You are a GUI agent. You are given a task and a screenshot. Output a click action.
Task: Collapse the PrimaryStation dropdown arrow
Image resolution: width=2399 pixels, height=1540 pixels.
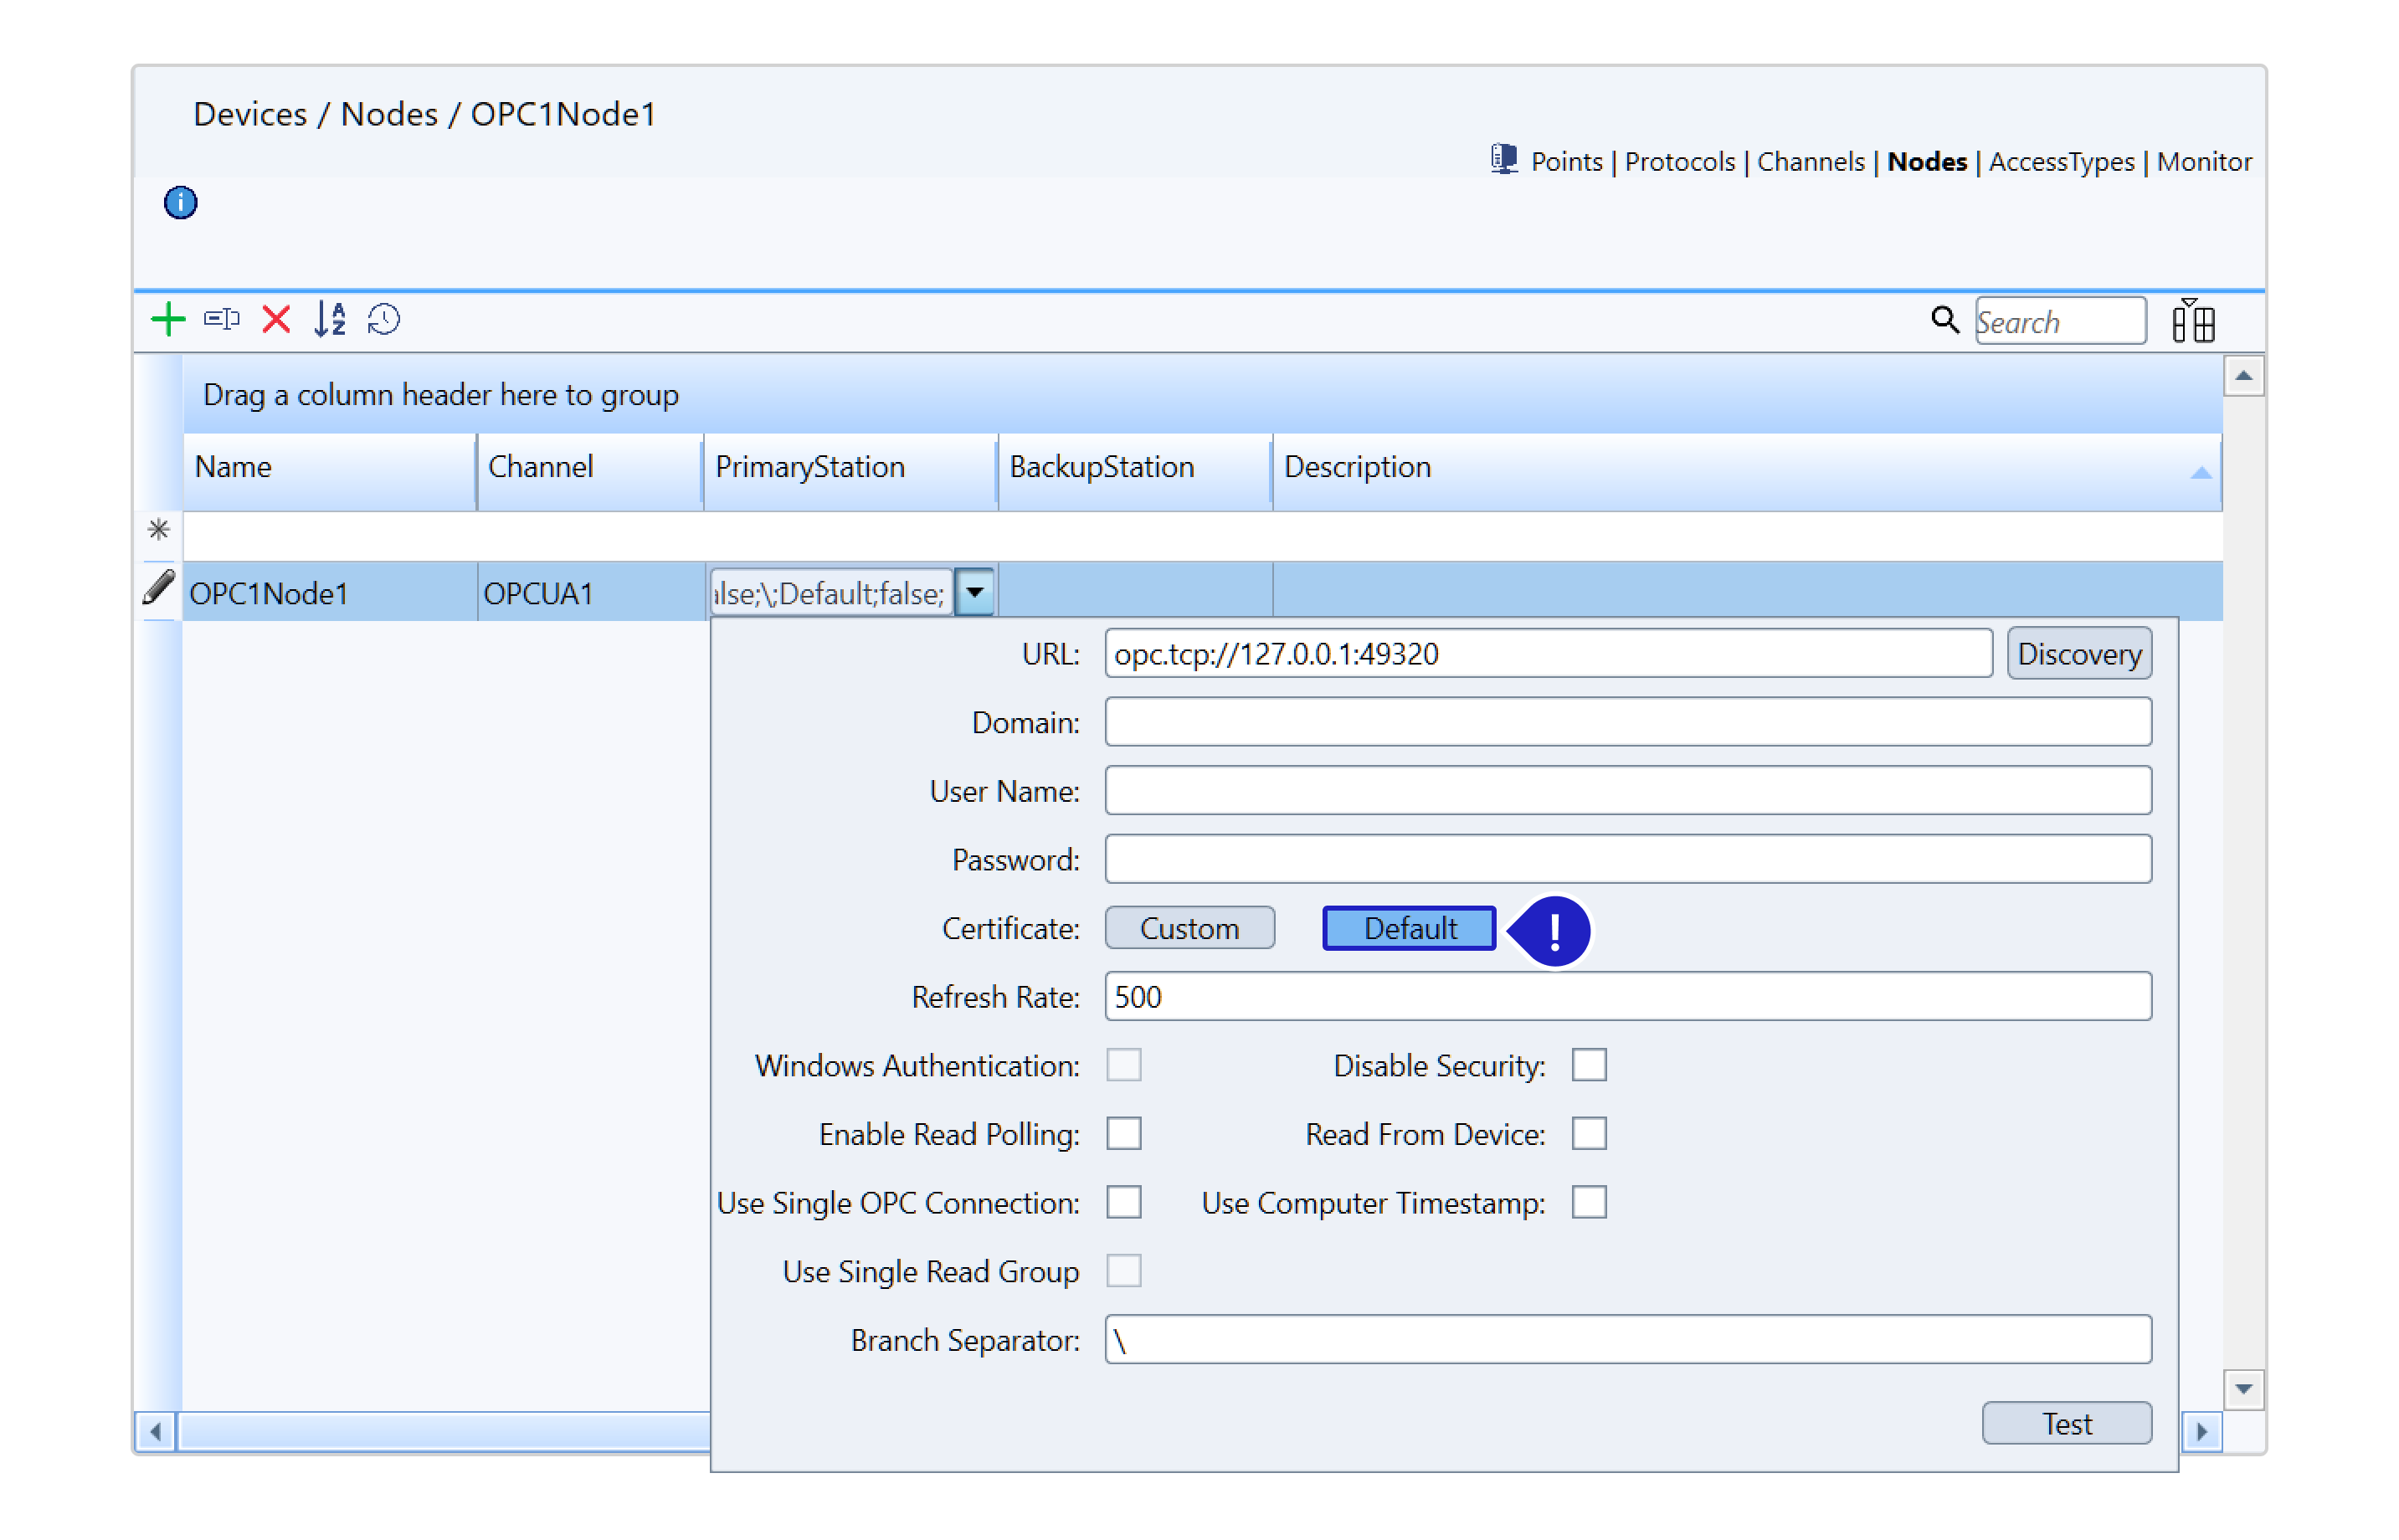tap(974, 592)
